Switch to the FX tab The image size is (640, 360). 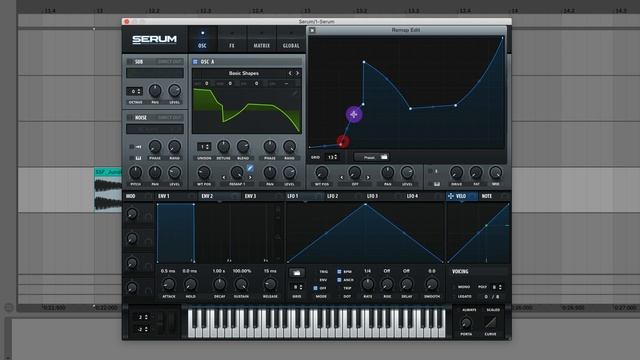(x=232, y=40)
